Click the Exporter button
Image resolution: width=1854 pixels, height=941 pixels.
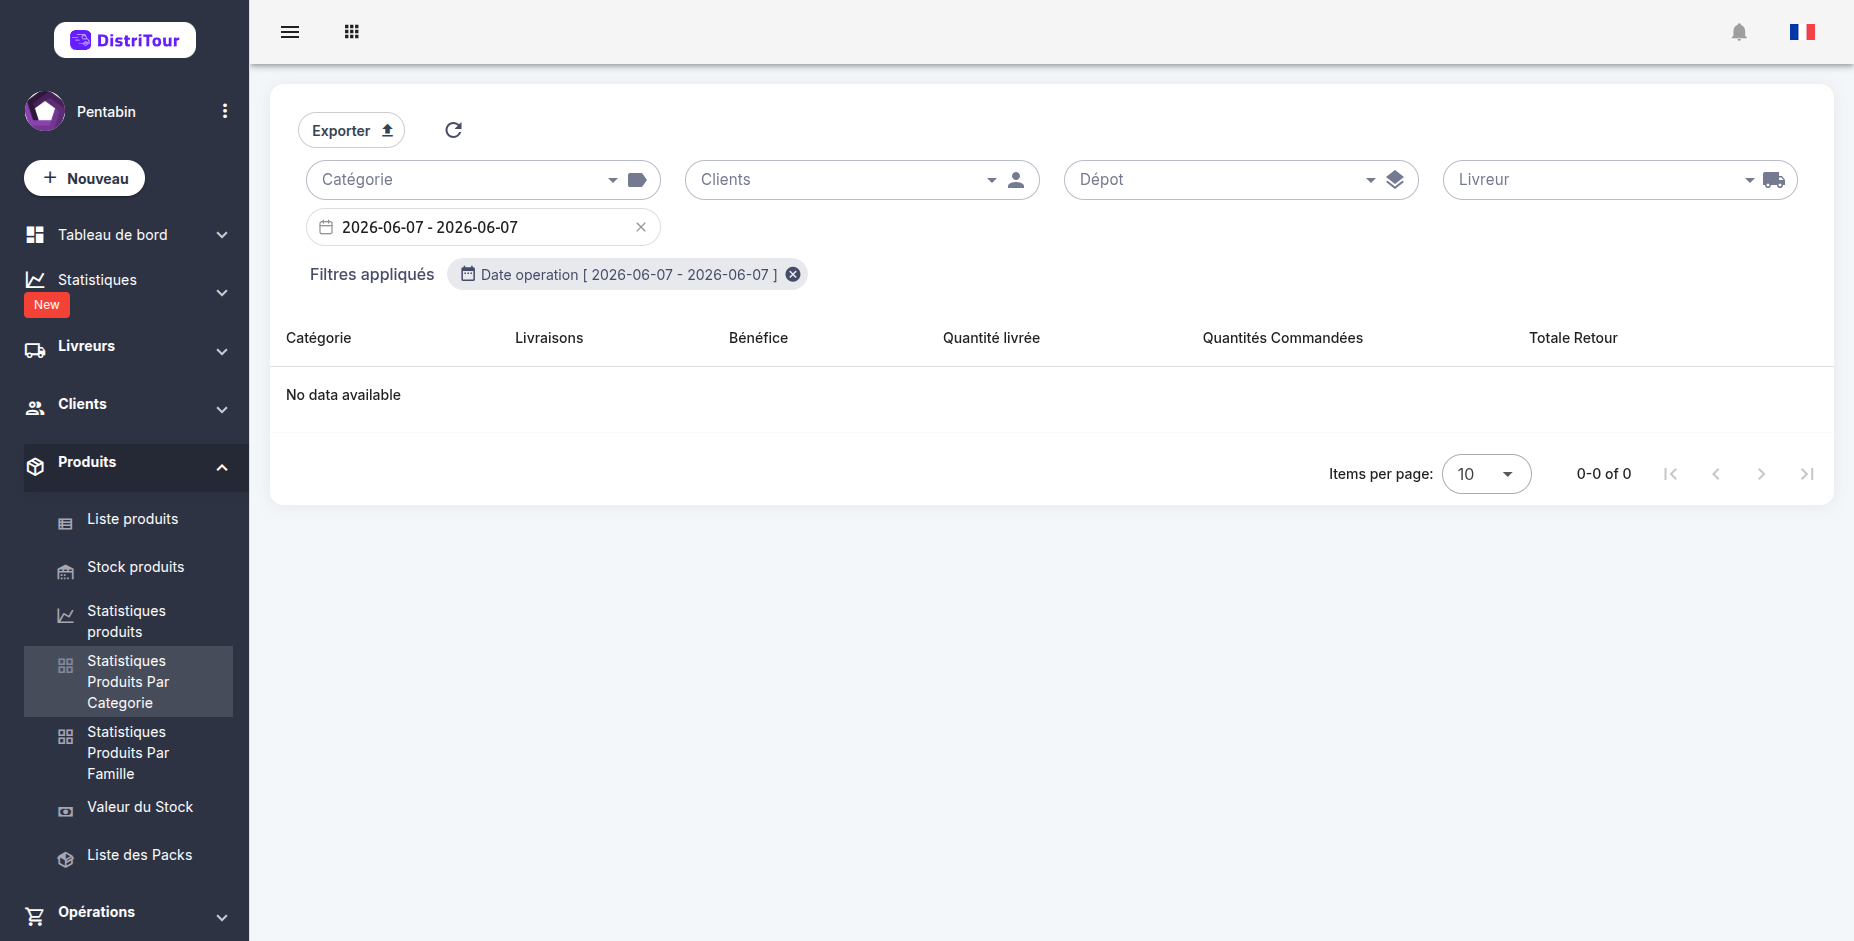351,130
